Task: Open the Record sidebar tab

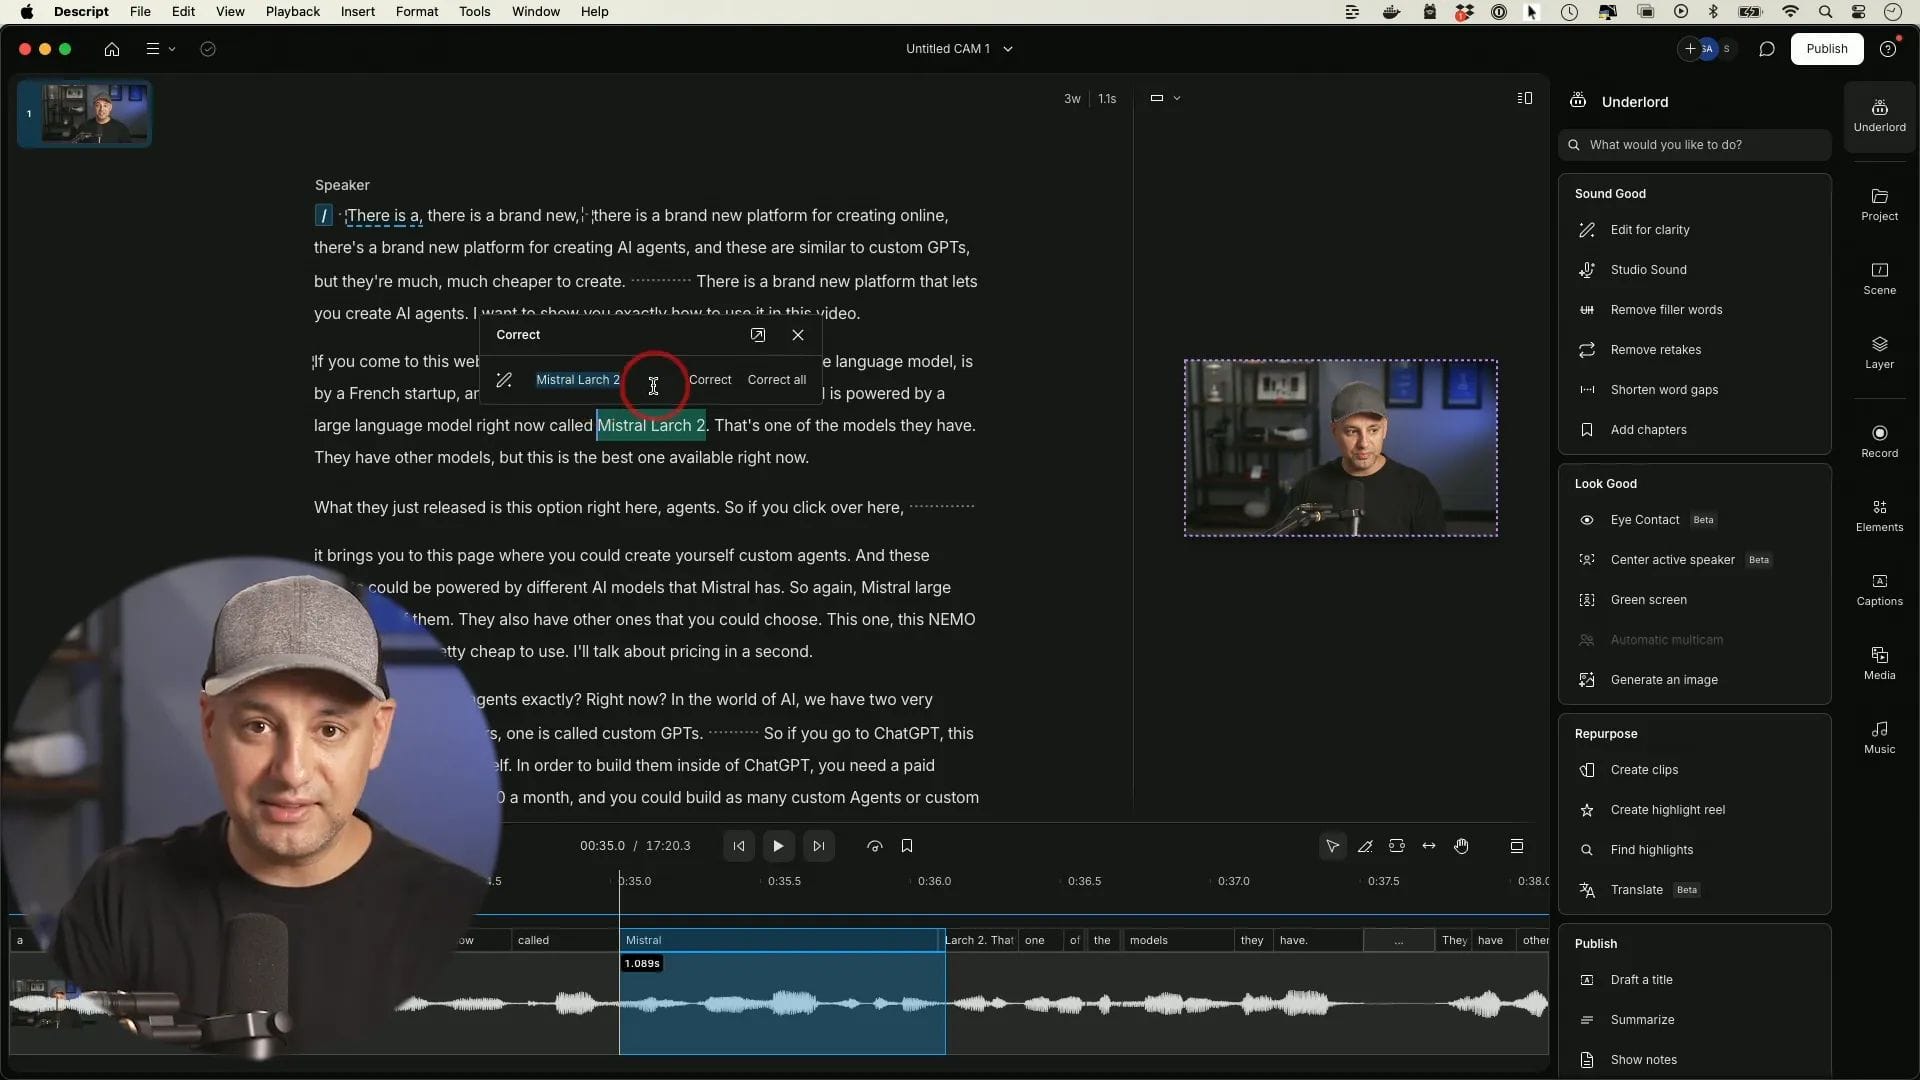Action: pos(1879,441)
